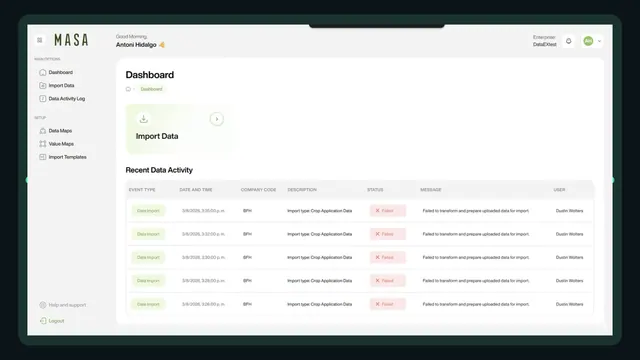The height and width of the screenshot is (360, 640).
Task: Click the Description column header
Action: click(302, 190)
